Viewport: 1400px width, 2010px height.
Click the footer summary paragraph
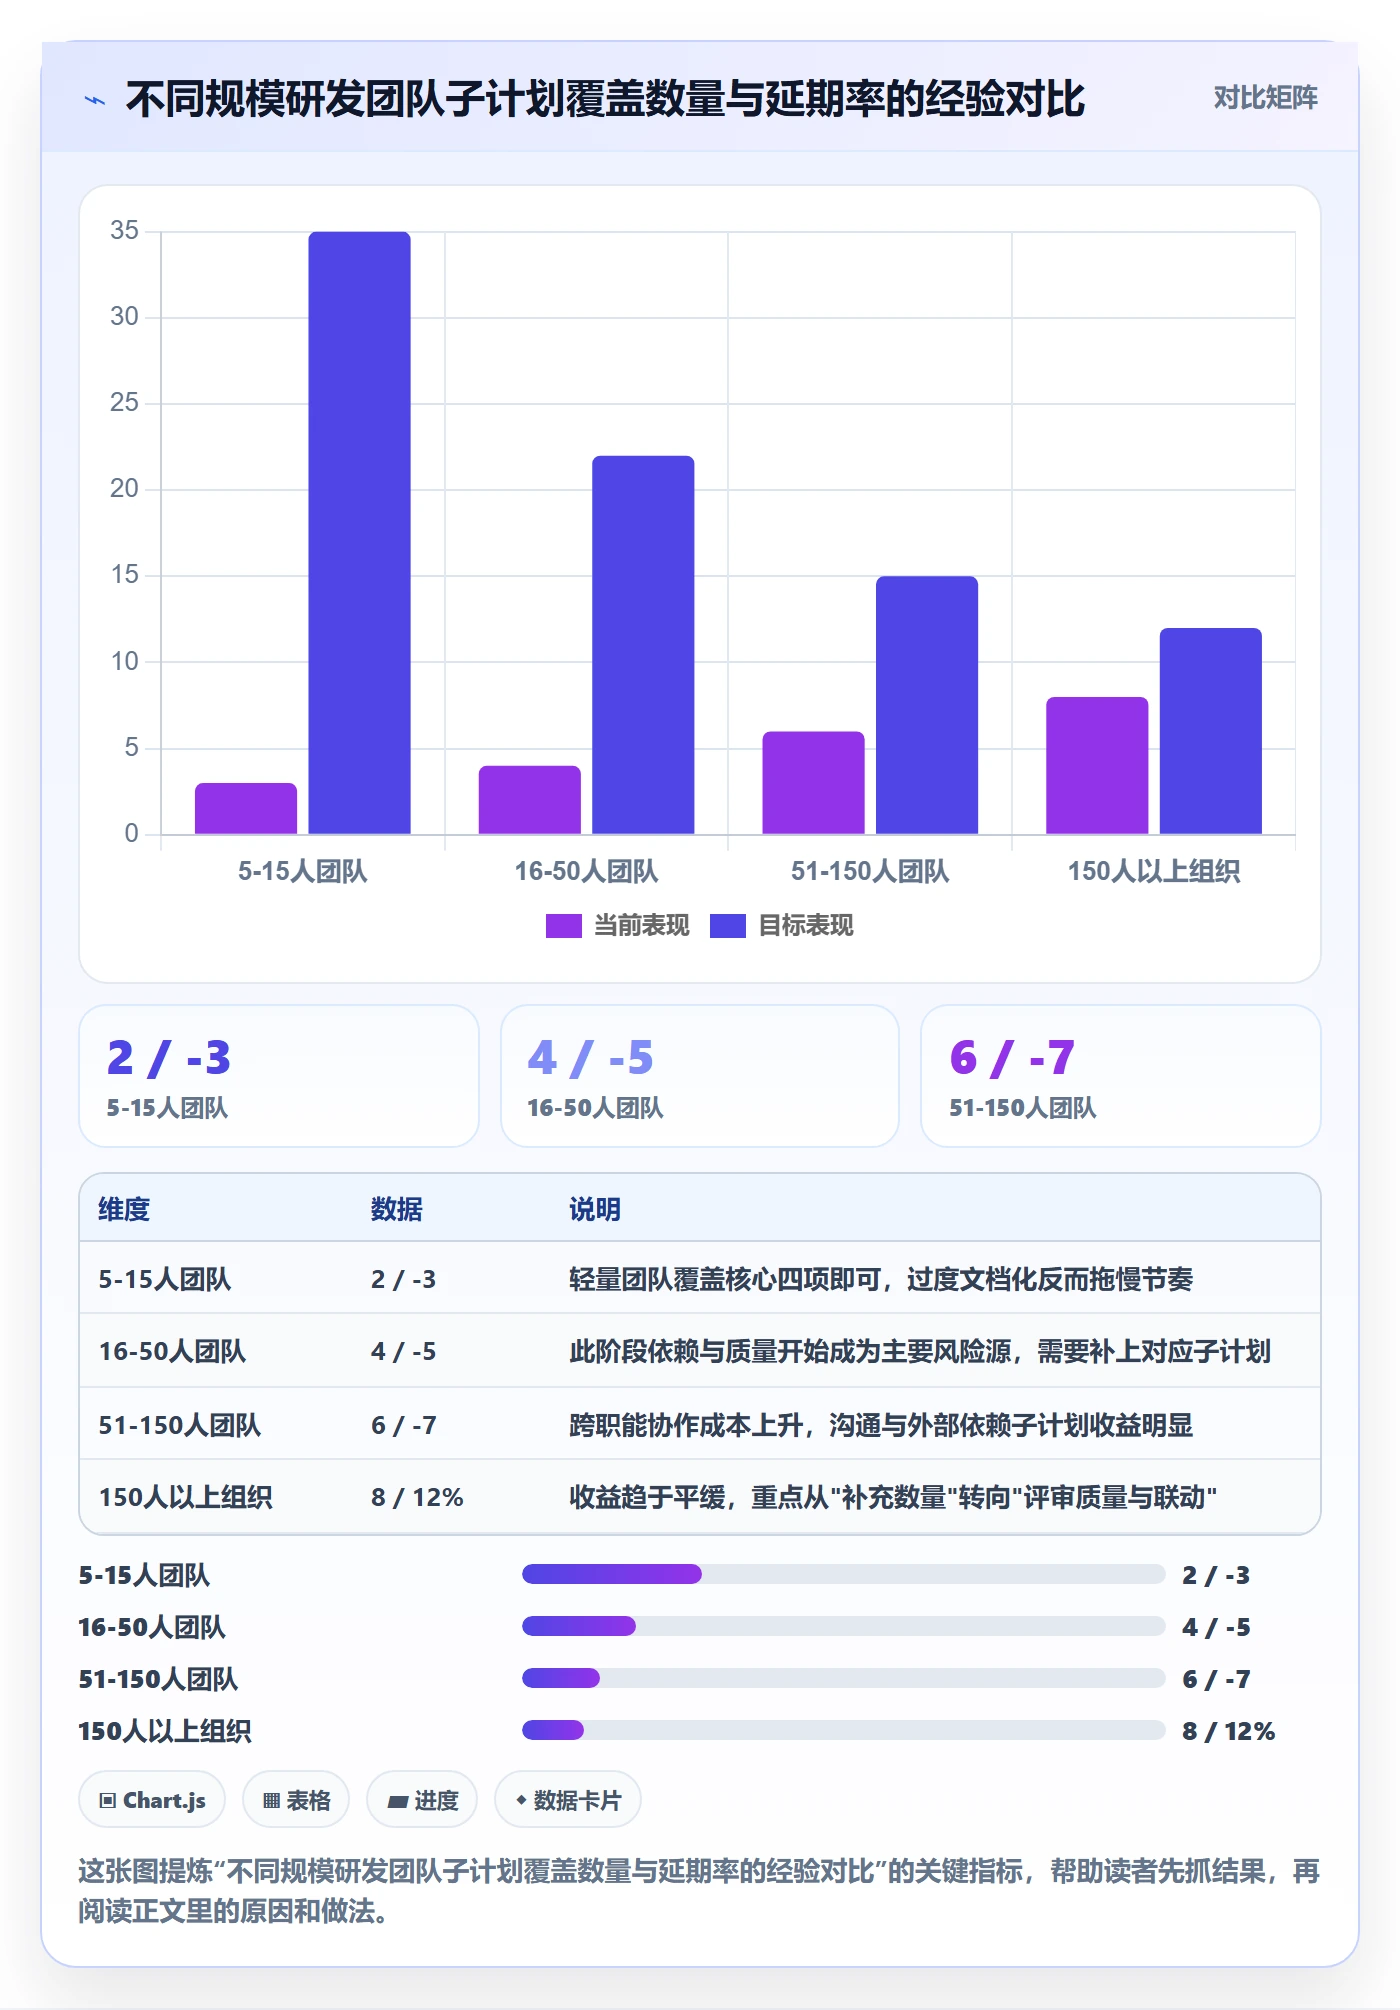coord(699,1891)
